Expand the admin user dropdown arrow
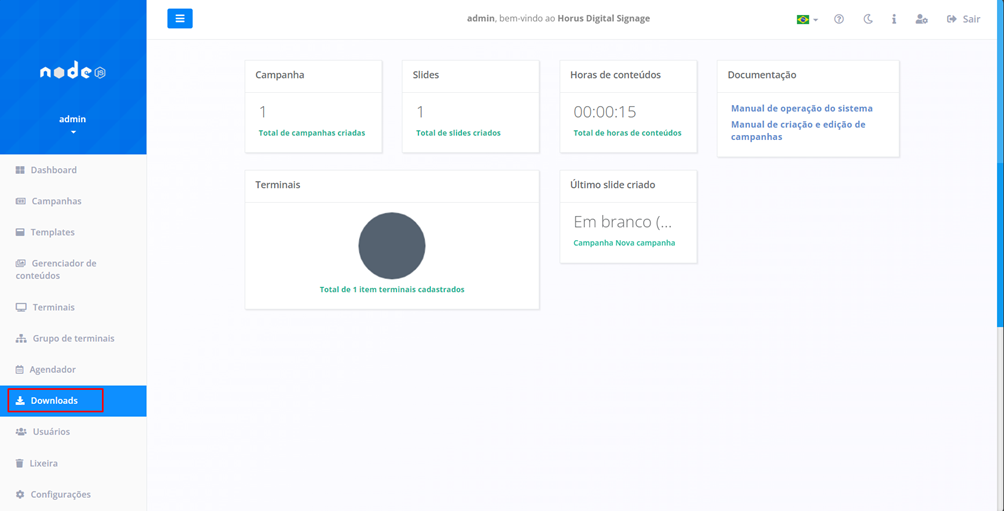This screenshot has height=511, width=1004. point(73,132)
